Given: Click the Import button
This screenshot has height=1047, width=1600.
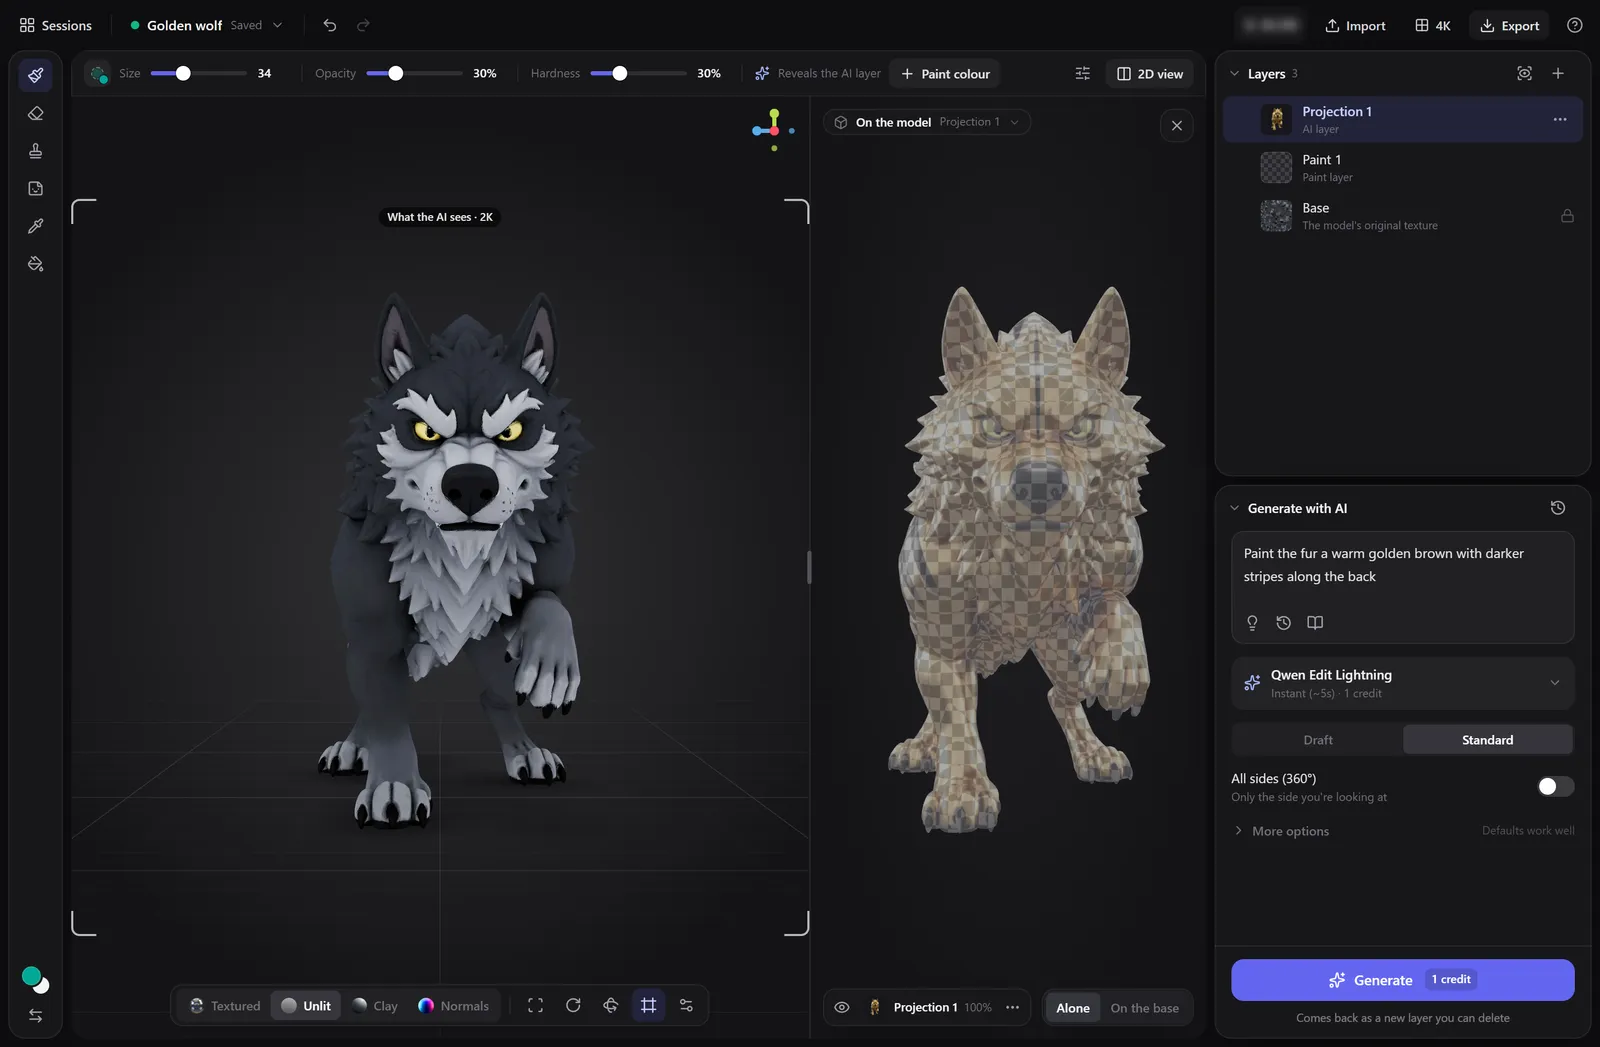Looking at the screenshot, I should [1356, 25].
